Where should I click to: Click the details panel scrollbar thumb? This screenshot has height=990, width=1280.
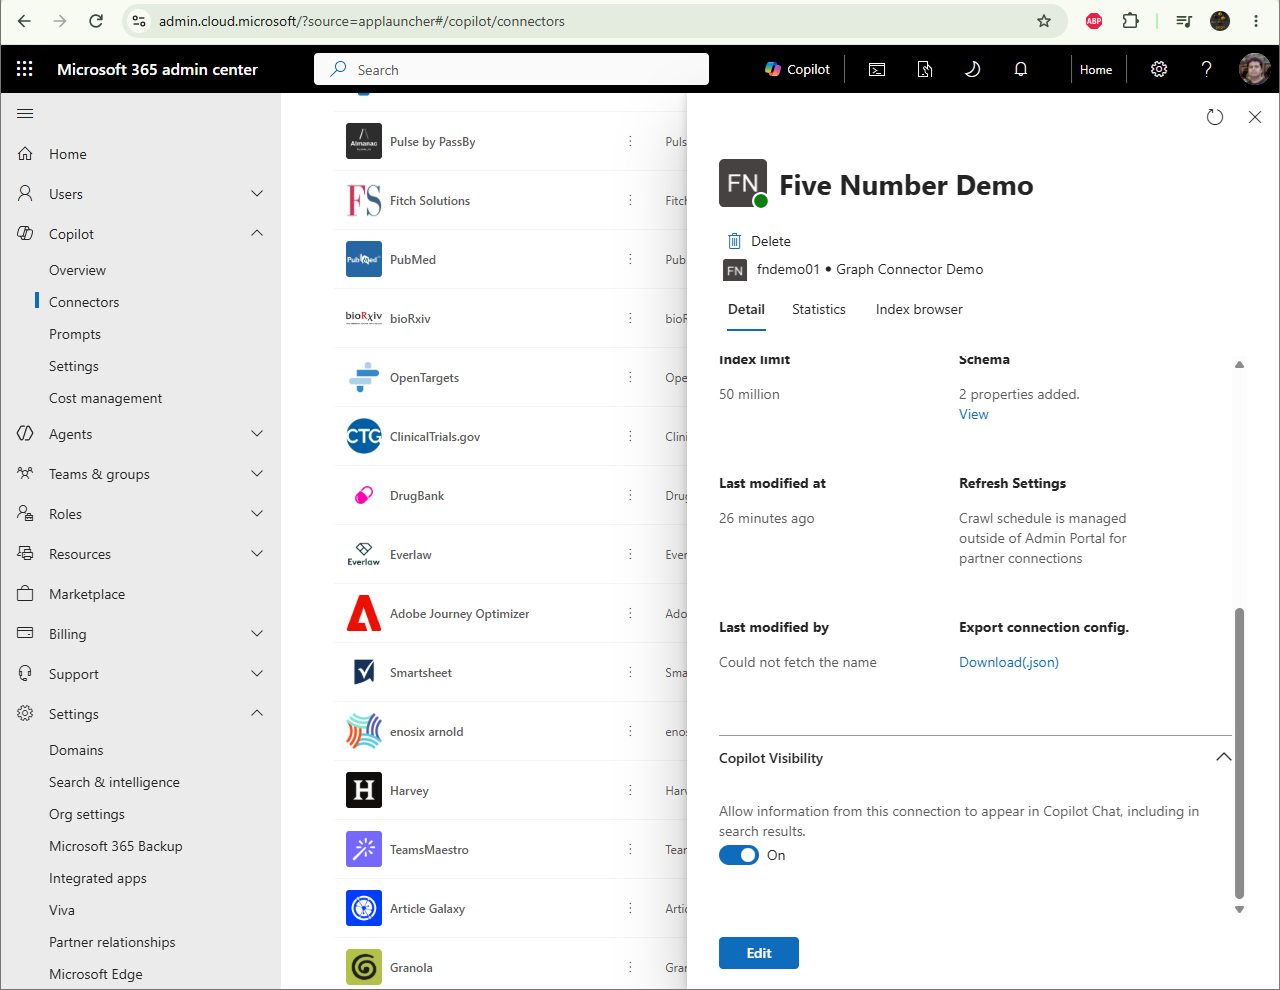pyautogui.click(x=1240, y=754)
